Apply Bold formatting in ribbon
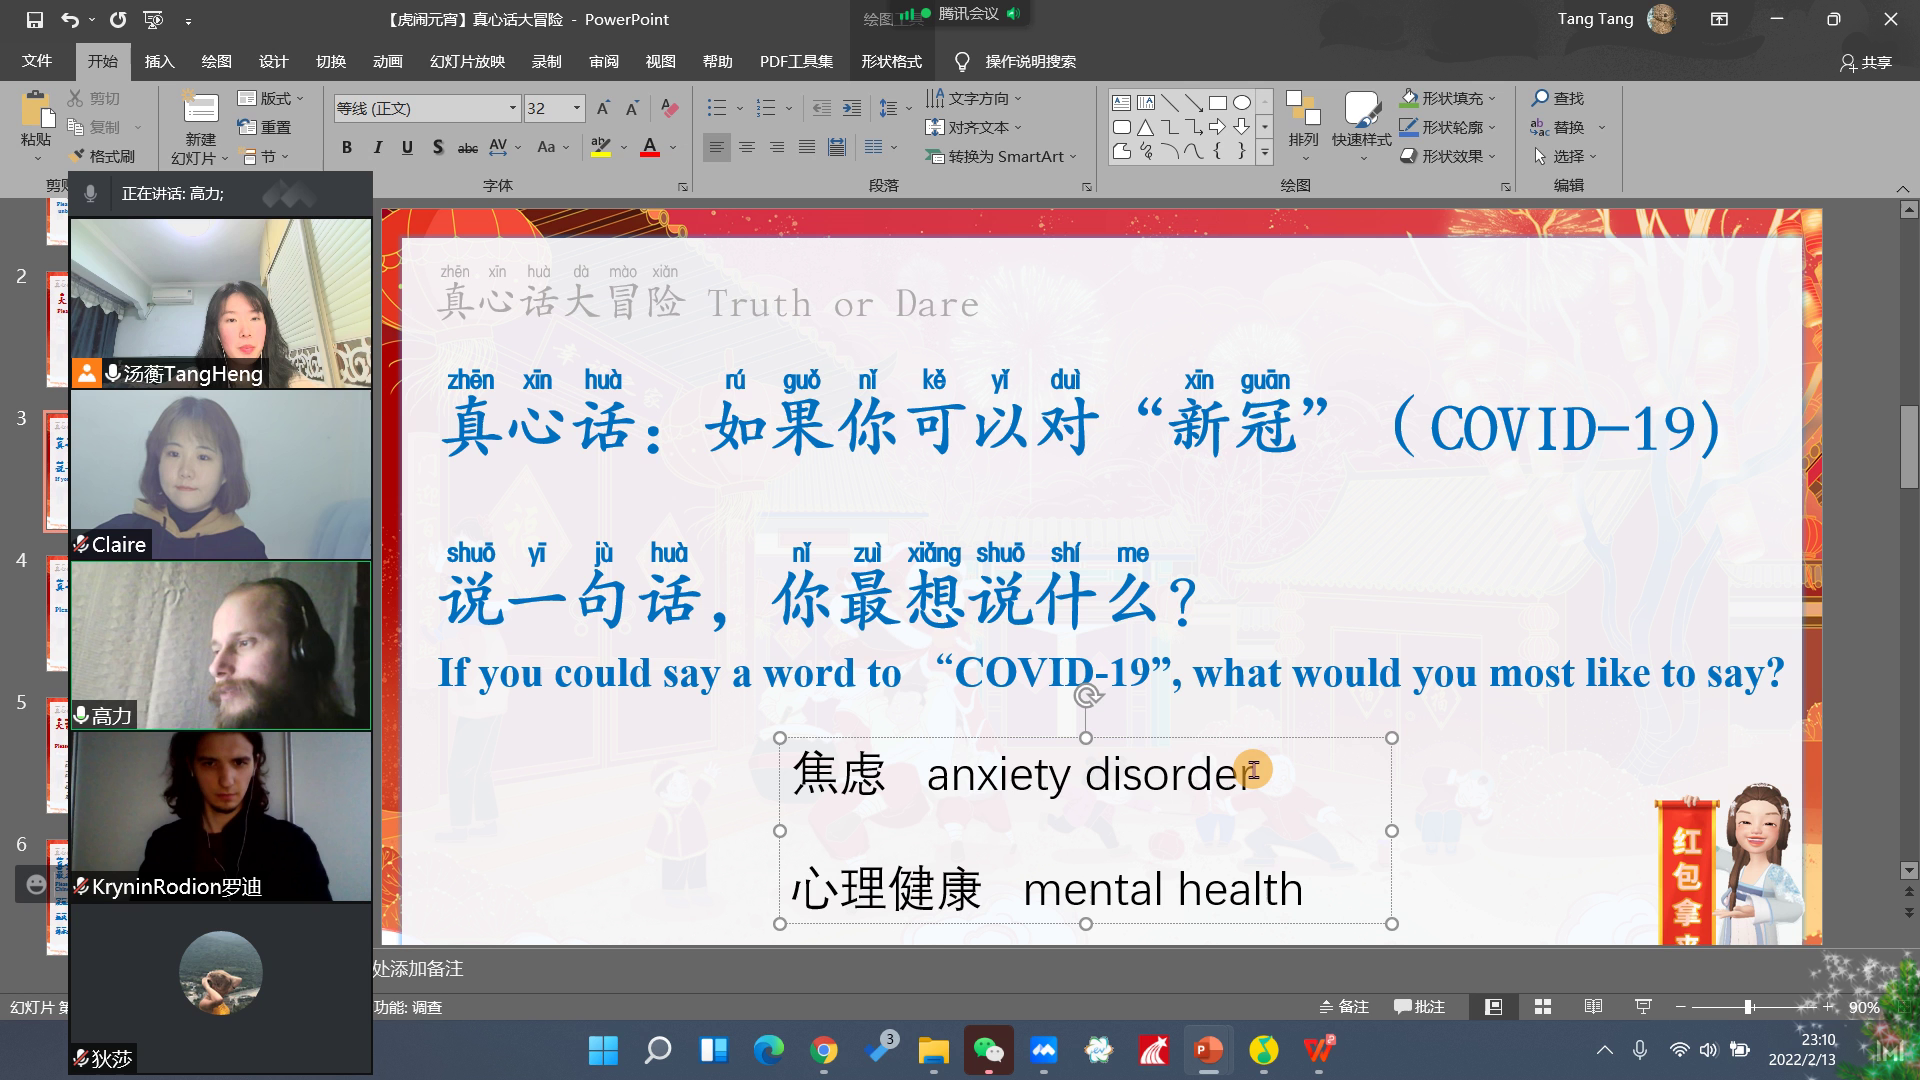 click(346, 148)
